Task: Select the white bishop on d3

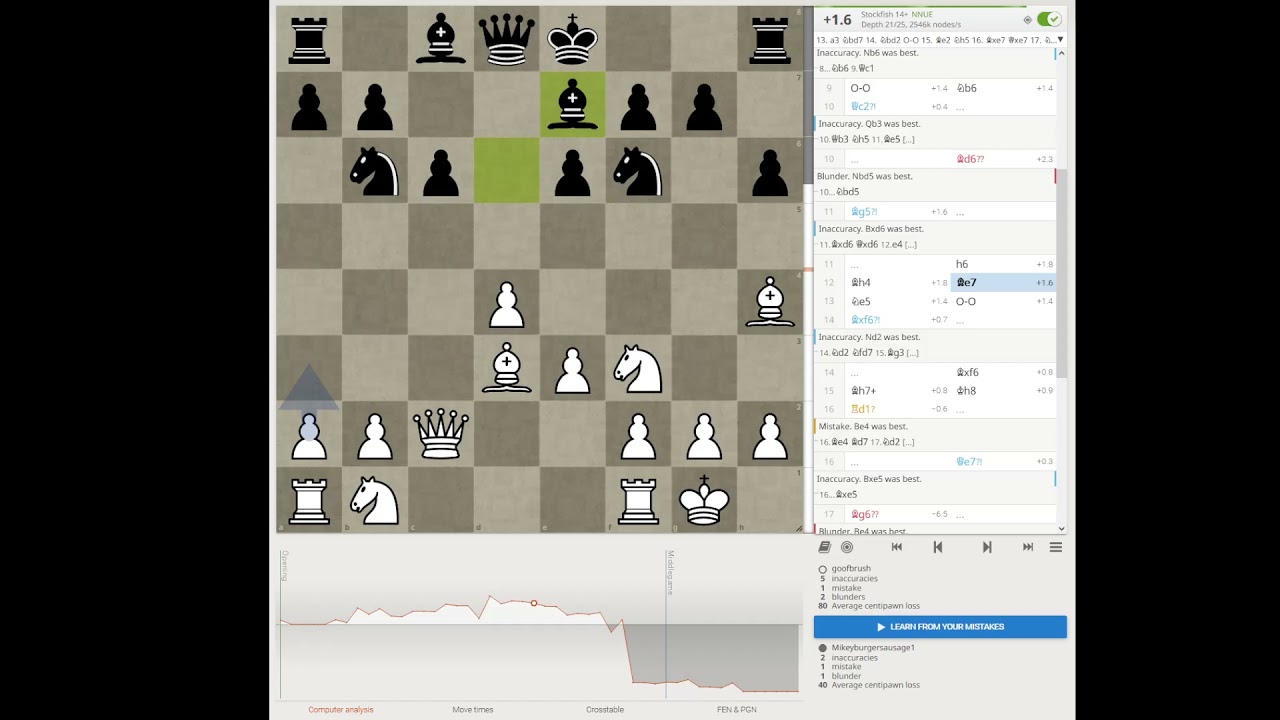Action: [506, 368]
